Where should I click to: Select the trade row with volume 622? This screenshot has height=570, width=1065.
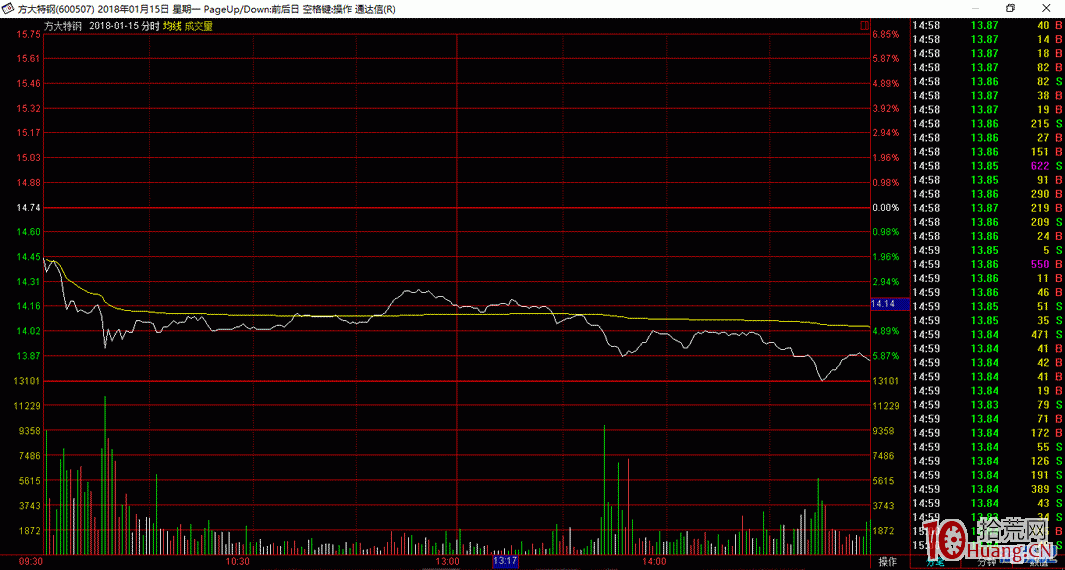[988, 166]
